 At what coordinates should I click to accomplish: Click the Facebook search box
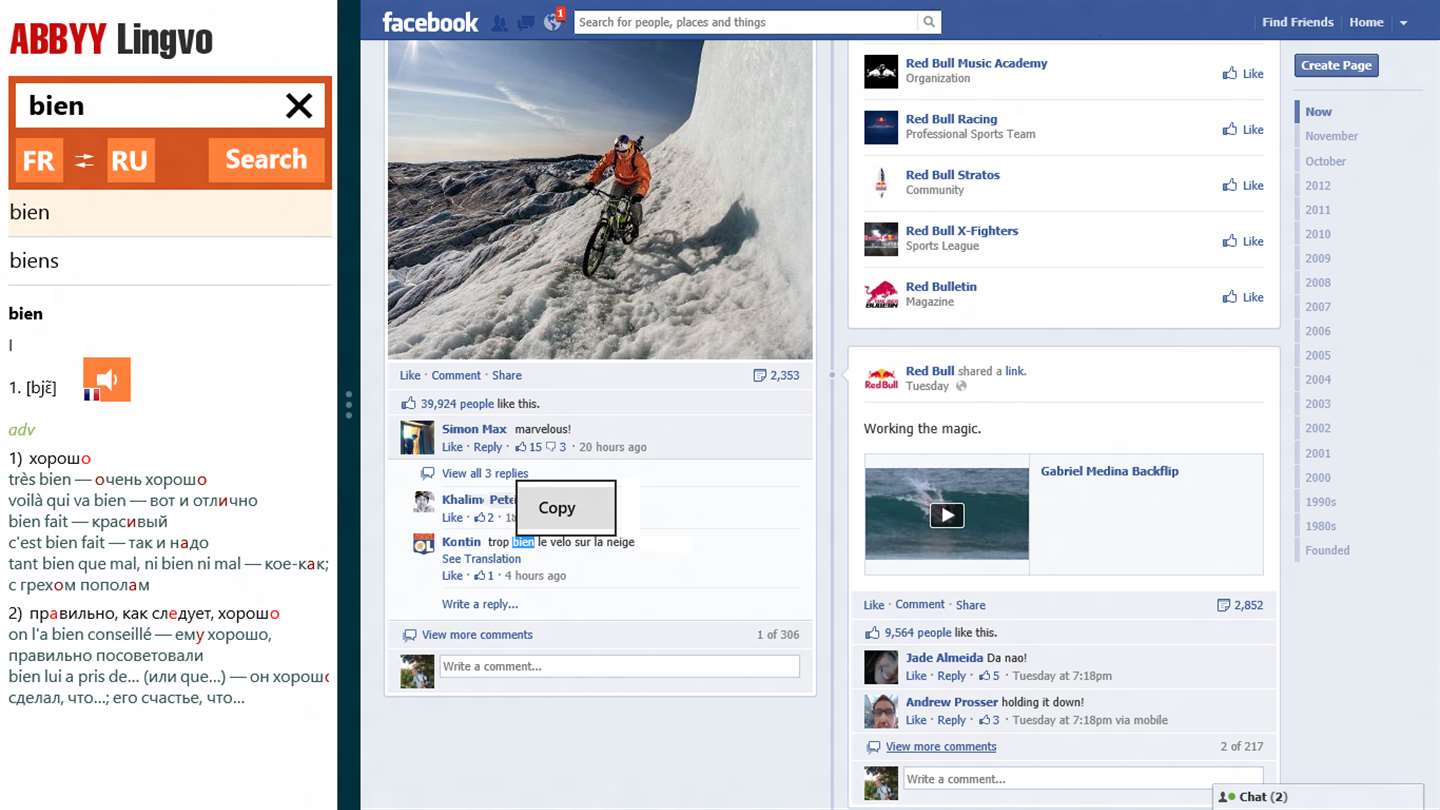[x=746, y=22]
